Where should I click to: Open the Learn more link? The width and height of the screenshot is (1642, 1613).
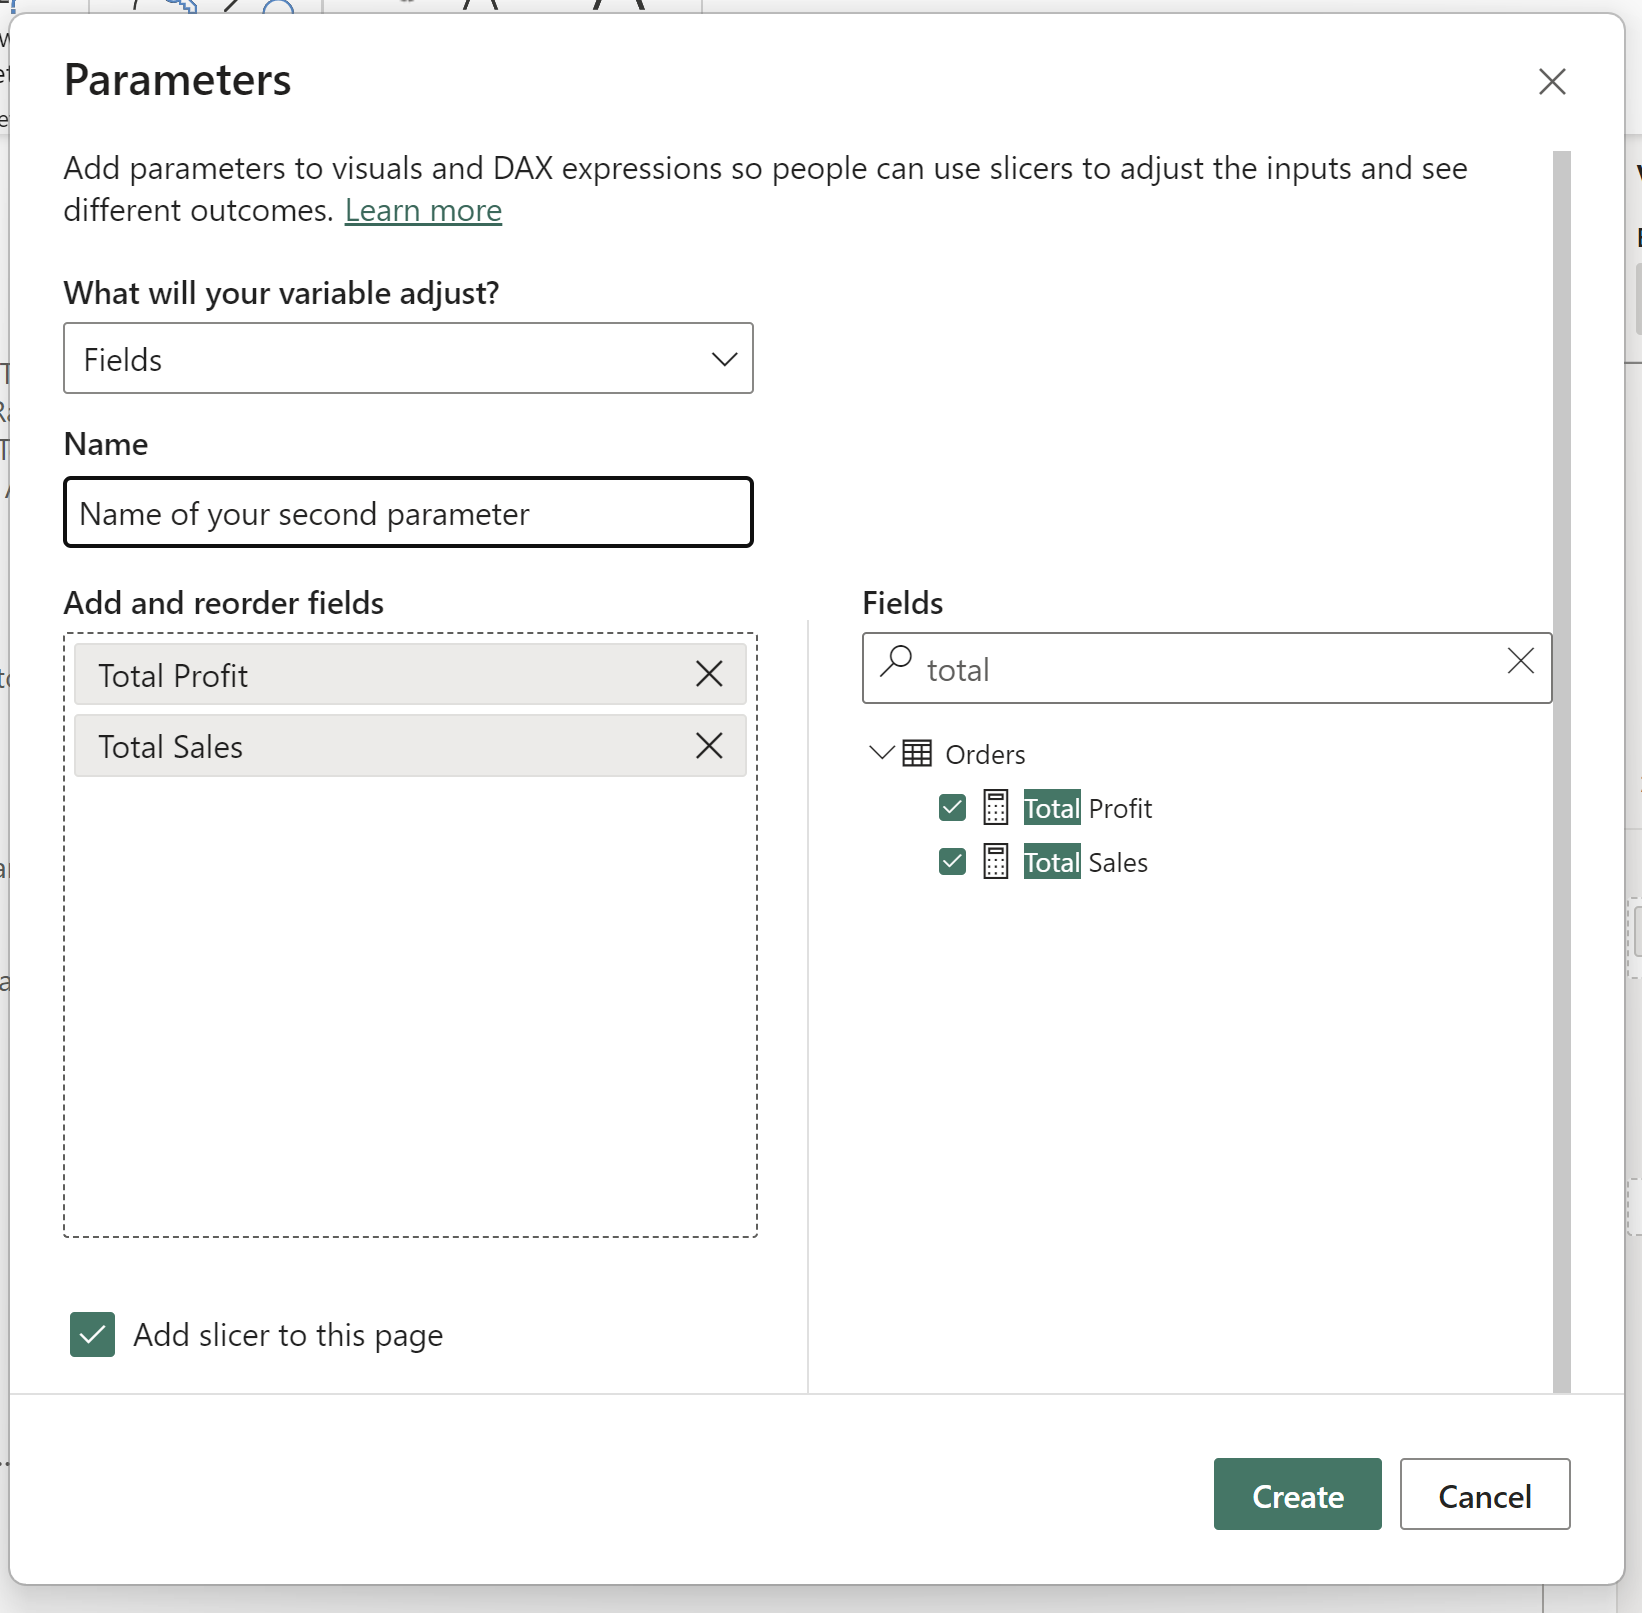[423, 211]
